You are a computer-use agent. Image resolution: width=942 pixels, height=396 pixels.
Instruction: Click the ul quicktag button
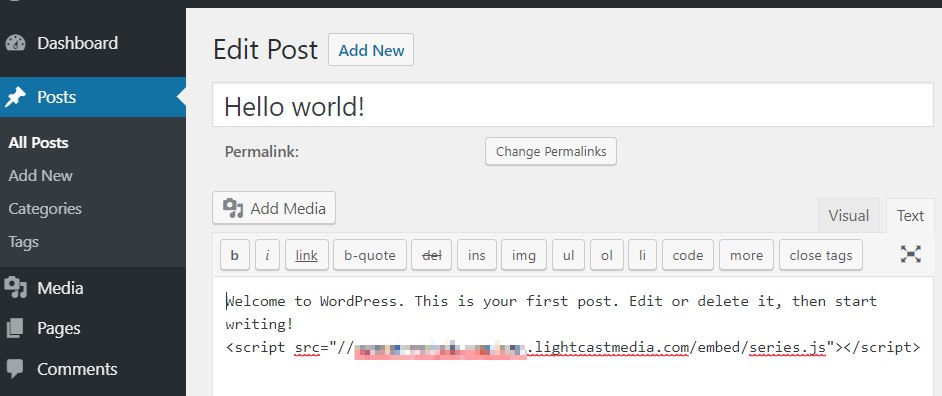(x=568, y=255)
